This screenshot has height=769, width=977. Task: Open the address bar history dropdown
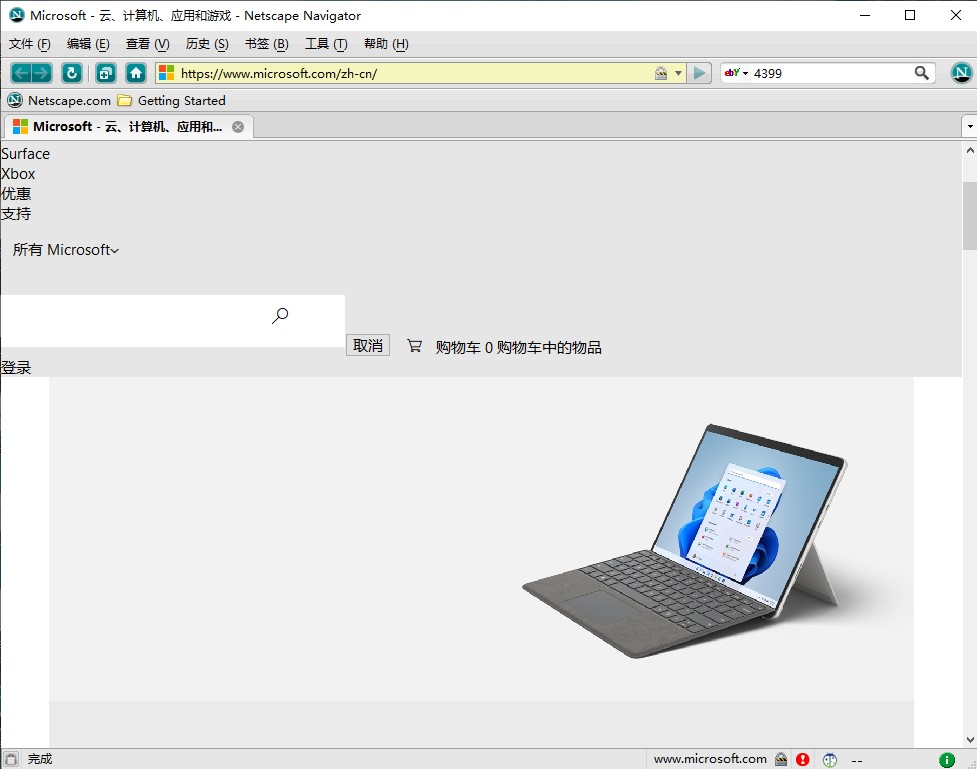(x=679, y=73)
